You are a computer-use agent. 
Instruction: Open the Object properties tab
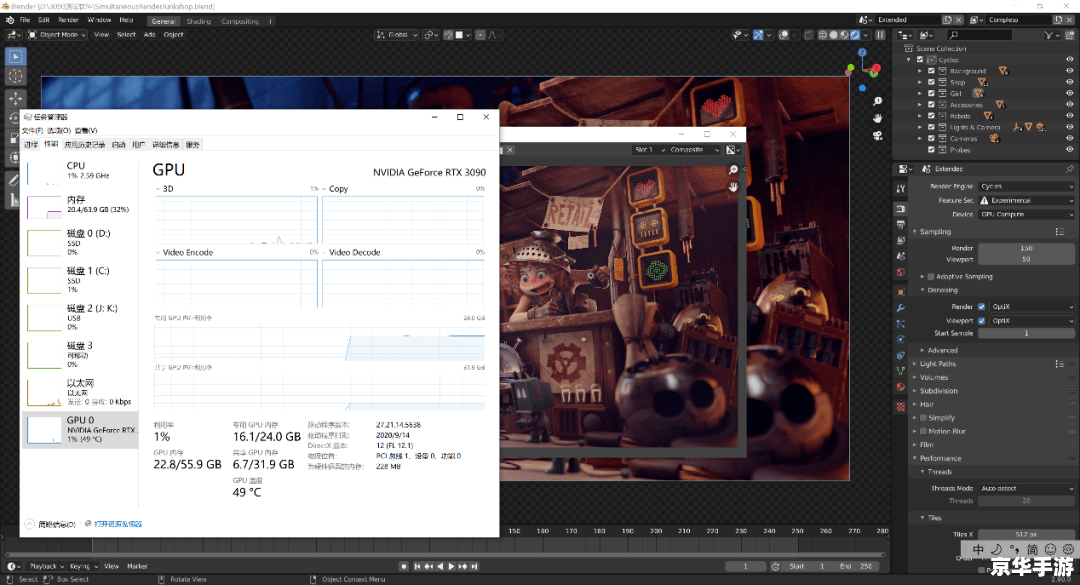pyautogui.click(x=901, y=292)
